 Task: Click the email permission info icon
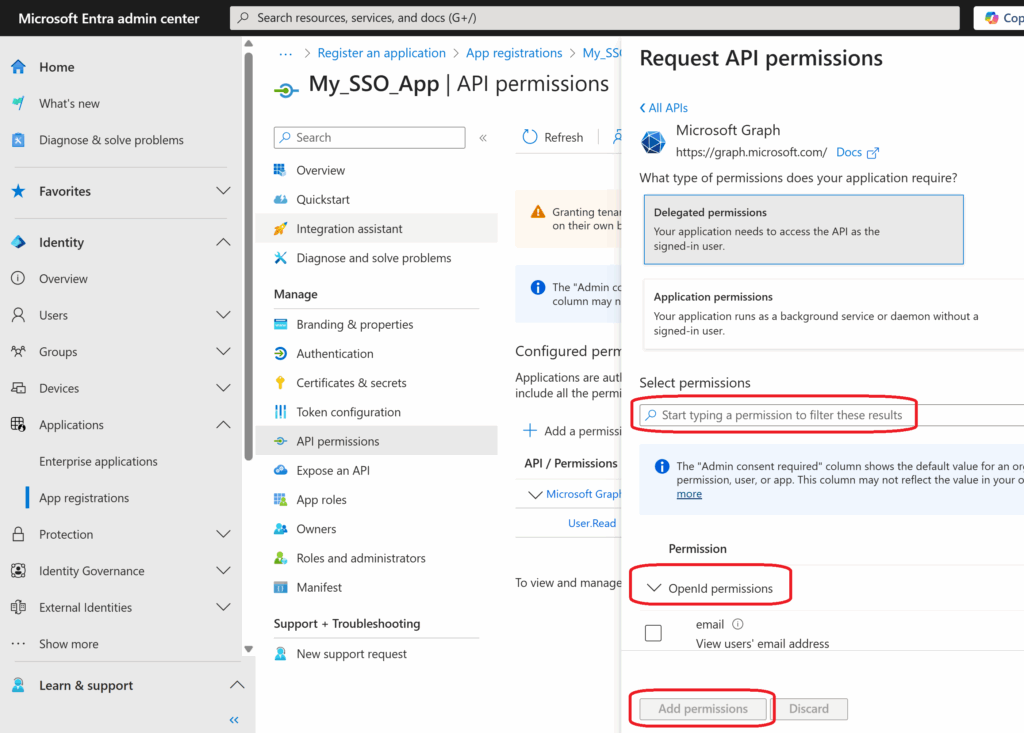pos(738,624)
